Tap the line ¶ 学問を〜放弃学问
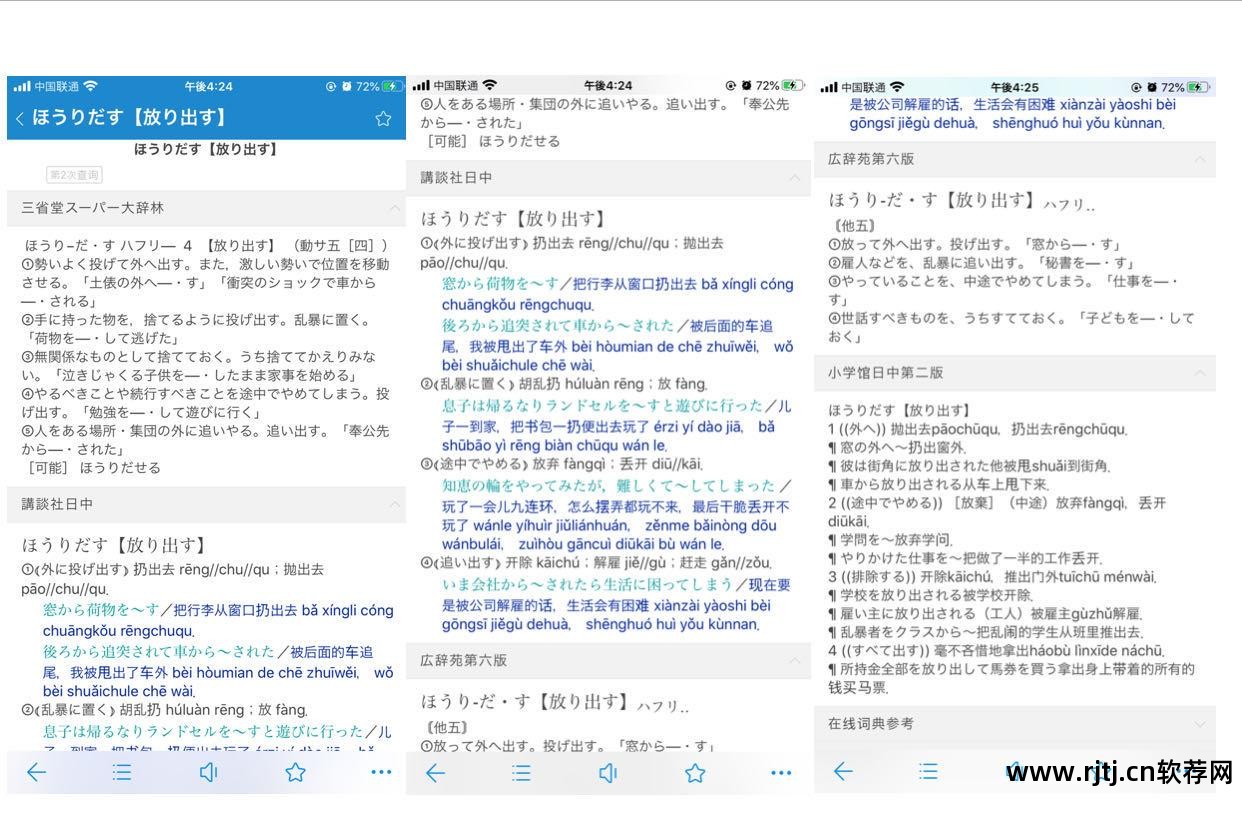 [x=891, y=540]
